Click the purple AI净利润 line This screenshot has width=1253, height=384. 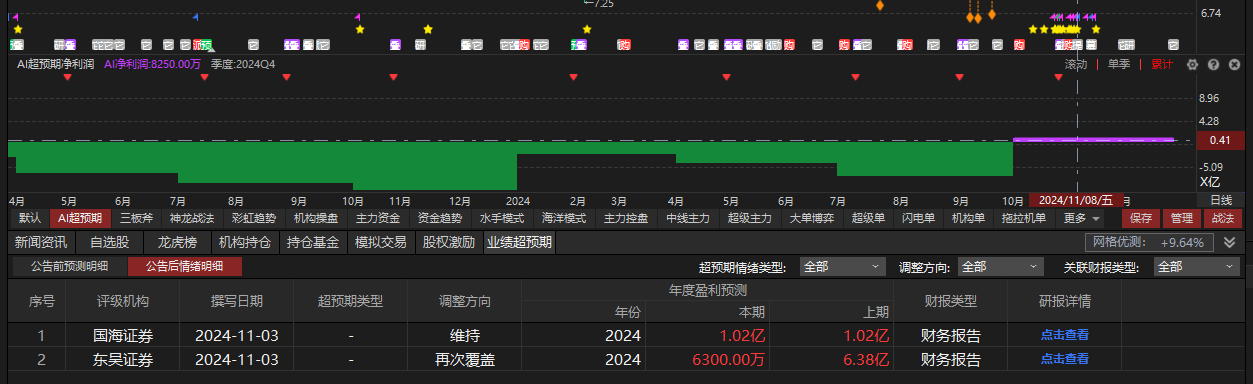pos(1092,139)
